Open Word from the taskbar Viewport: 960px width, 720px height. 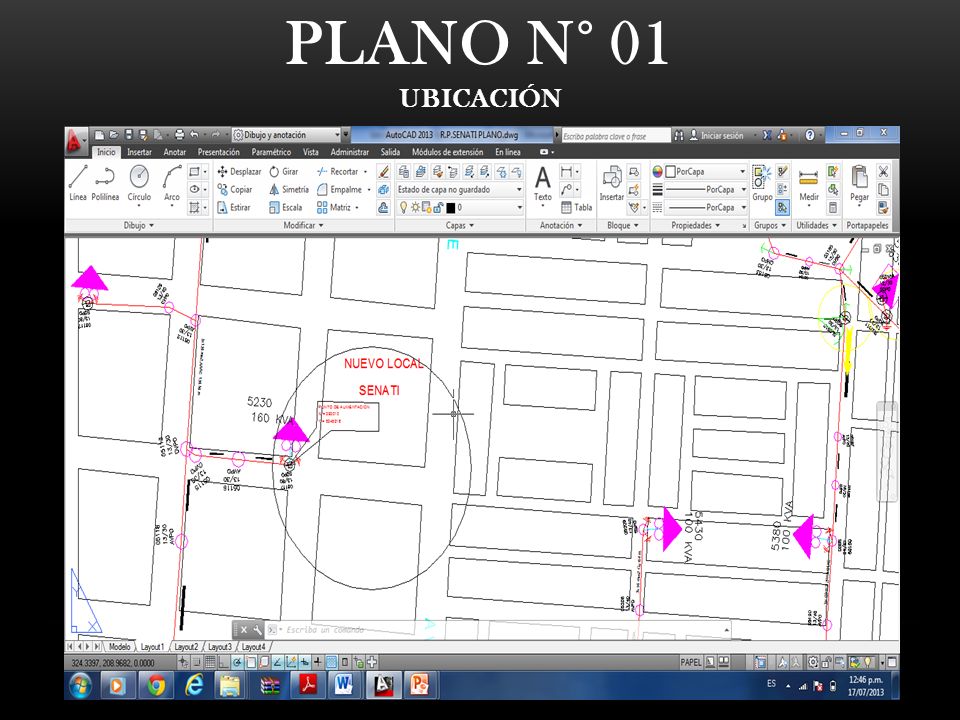point(343,685)
